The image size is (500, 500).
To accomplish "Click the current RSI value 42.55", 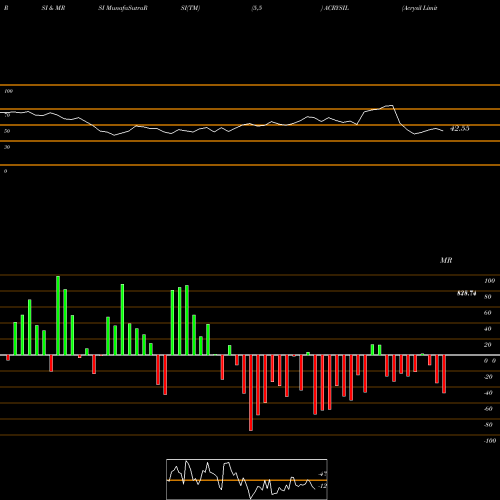I will click(460, 128).
